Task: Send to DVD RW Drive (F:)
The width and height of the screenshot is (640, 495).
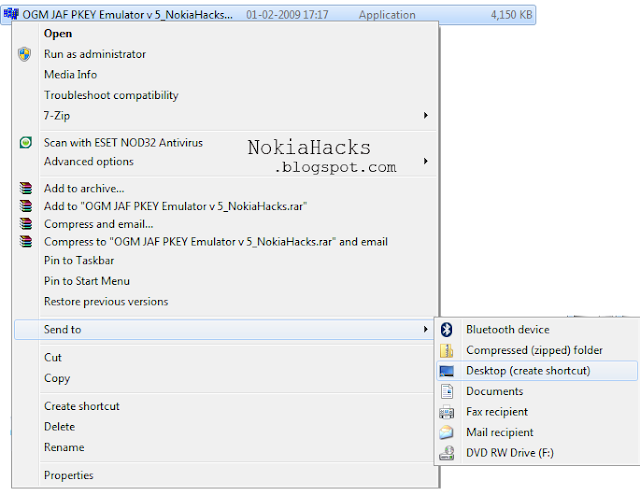Action: pos(537,453)
